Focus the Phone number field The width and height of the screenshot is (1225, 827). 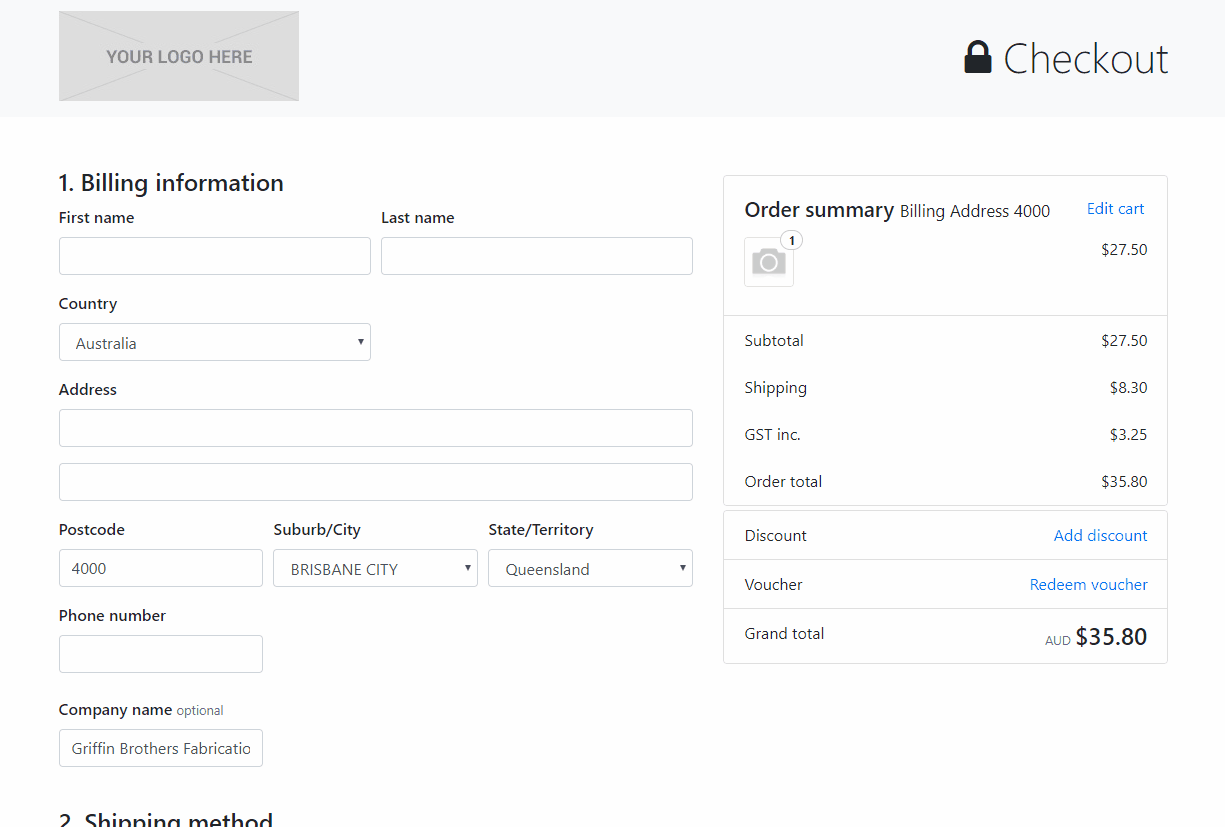point(161,654)
